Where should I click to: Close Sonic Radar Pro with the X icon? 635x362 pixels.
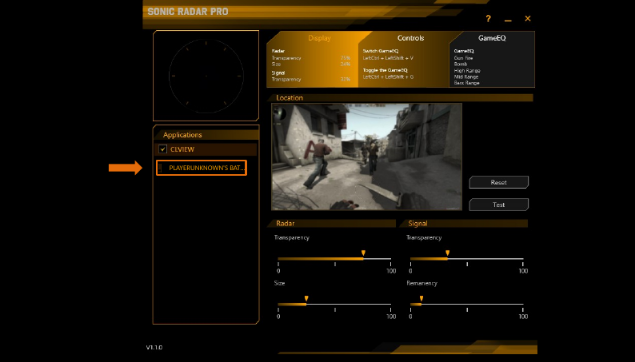coord(527,18)
